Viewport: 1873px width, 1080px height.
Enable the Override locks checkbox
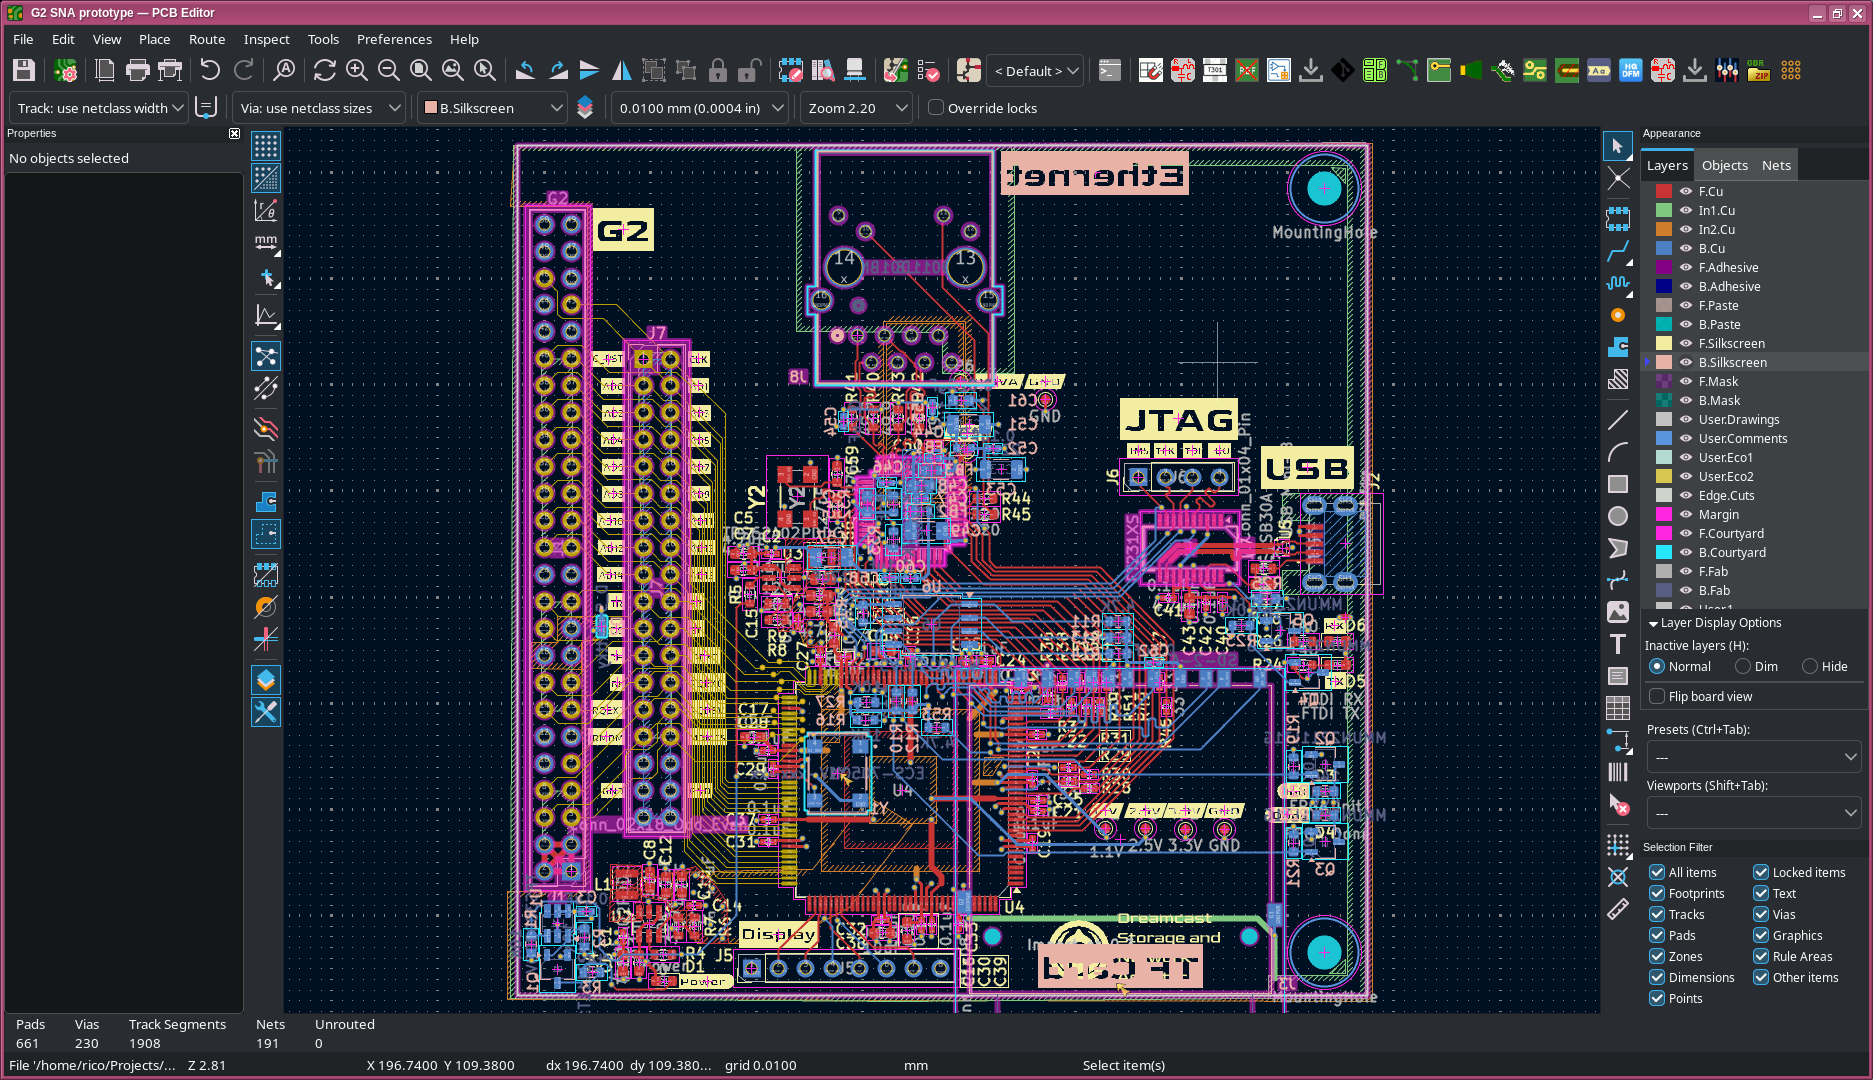click(936, 108)
